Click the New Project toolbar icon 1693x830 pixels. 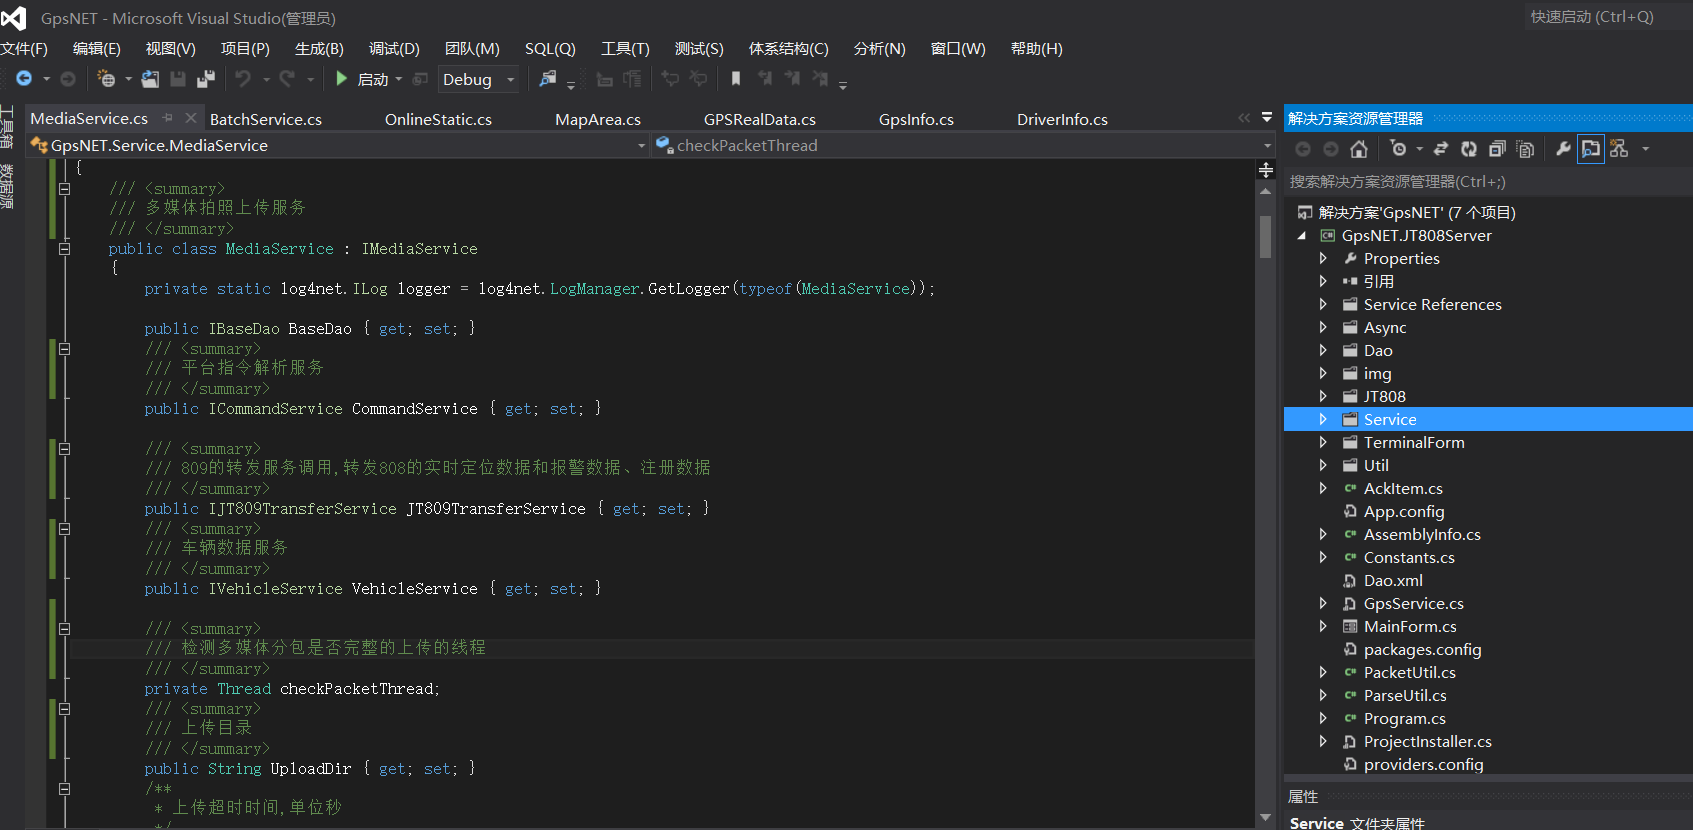pyautogui.click(x=106, y=79)
